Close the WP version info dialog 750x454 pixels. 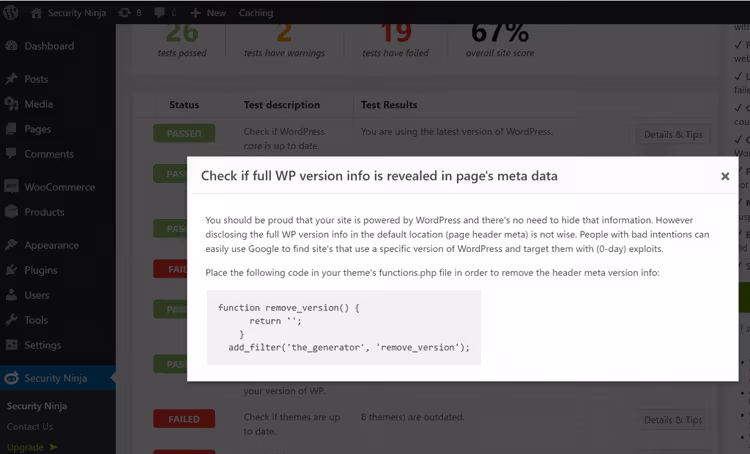(x=725, y=176)
